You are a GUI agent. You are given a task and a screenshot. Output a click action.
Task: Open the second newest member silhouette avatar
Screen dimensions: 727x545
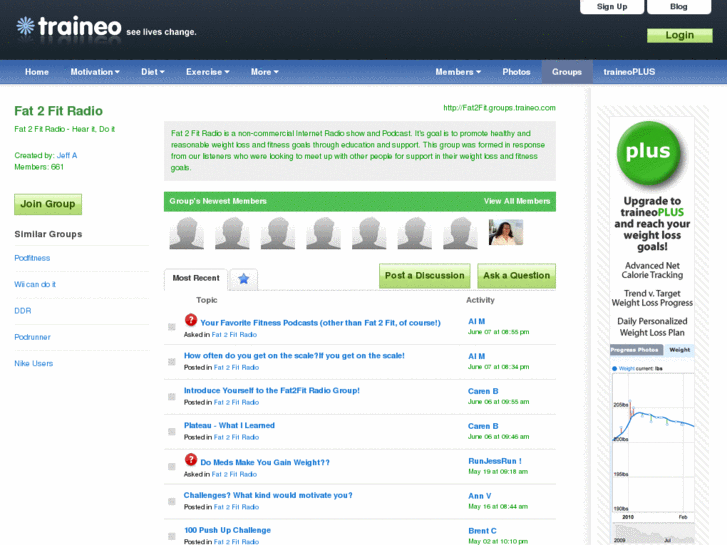coord(232,233)
